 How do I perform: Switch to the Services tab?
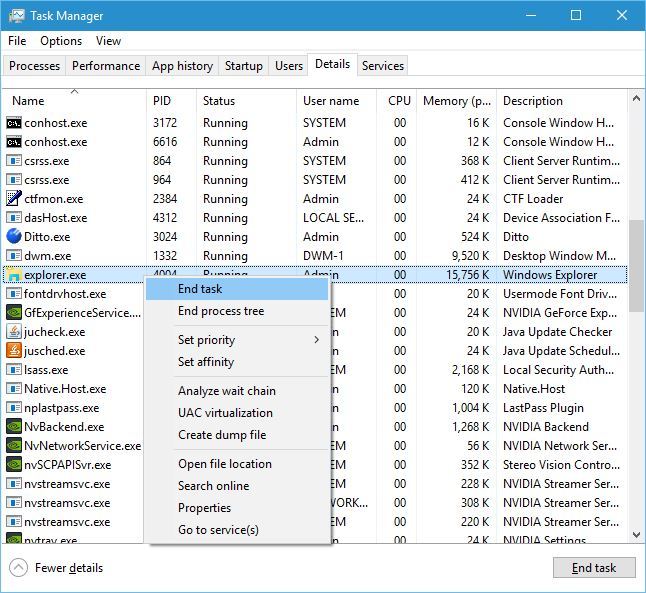[x=383, y=66]
